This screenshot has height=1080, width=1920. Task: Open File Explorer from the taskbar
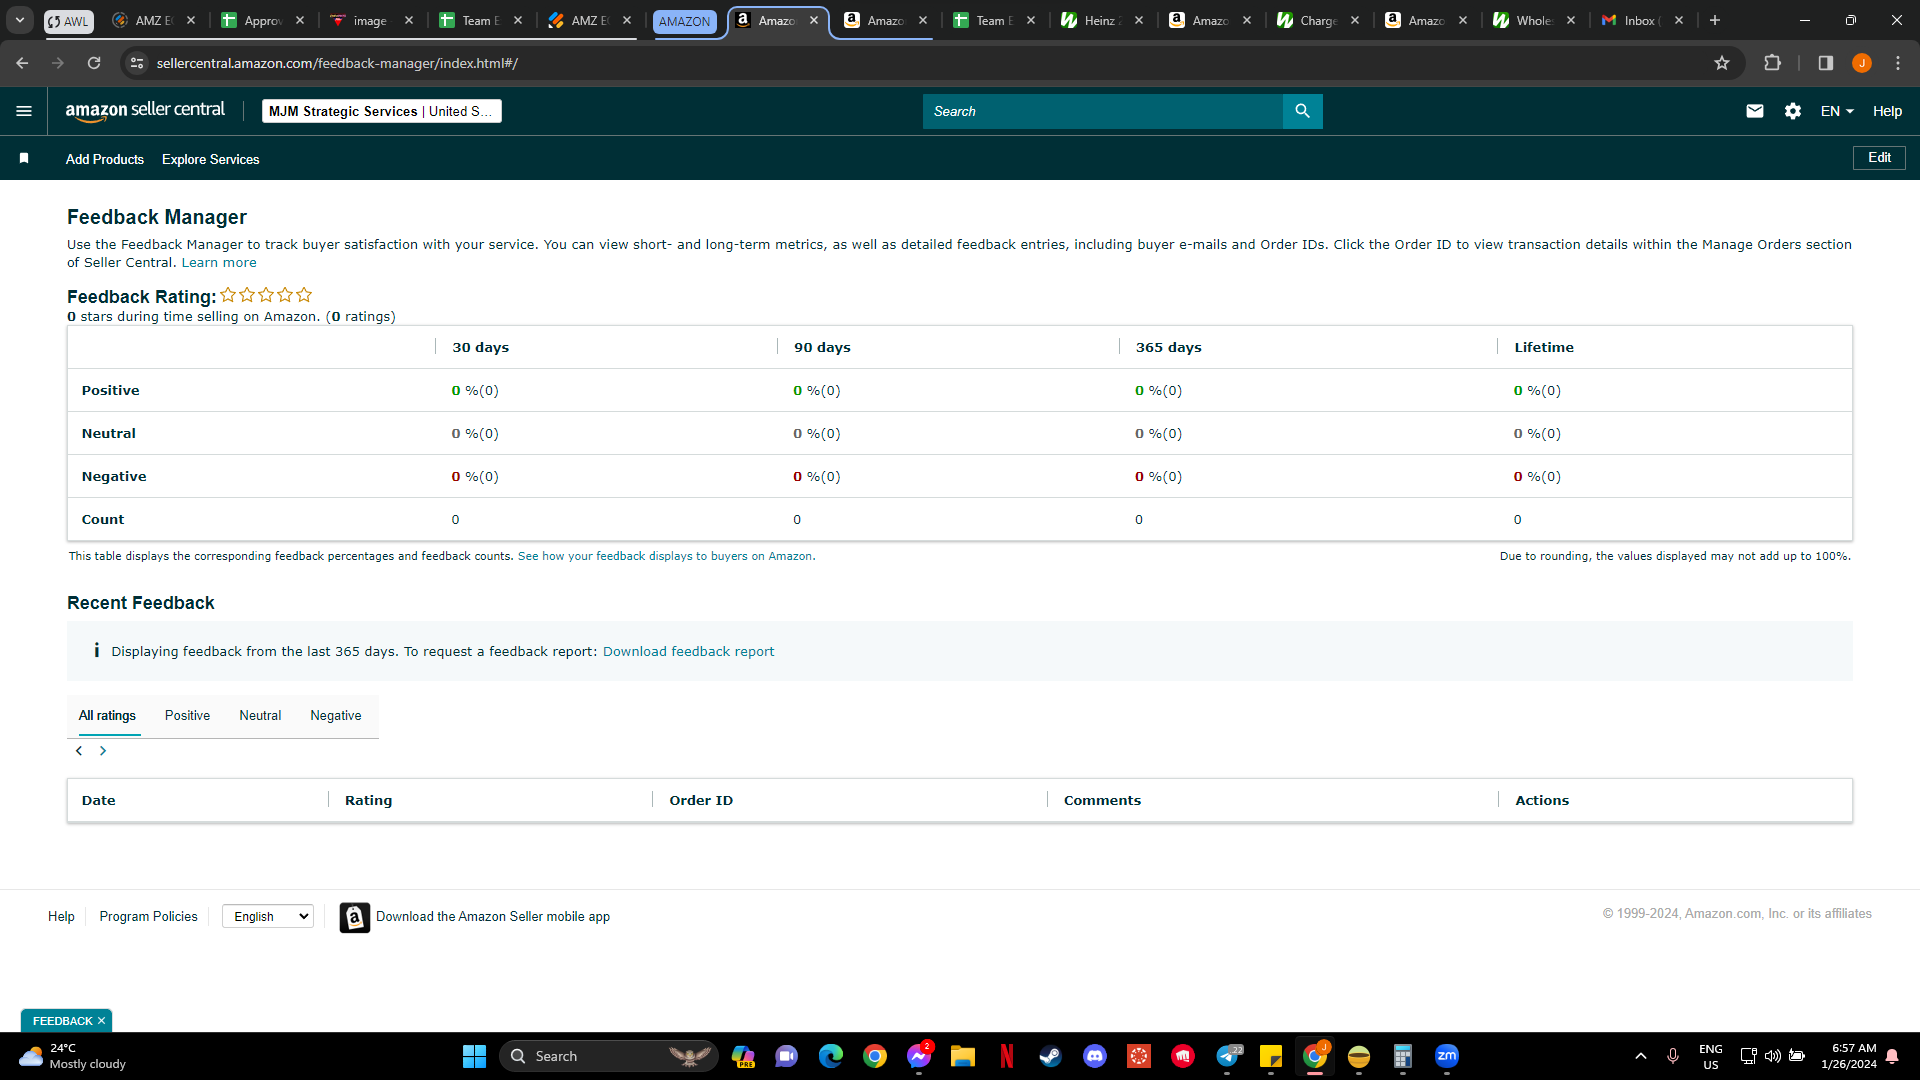[x=962, y=1056]
